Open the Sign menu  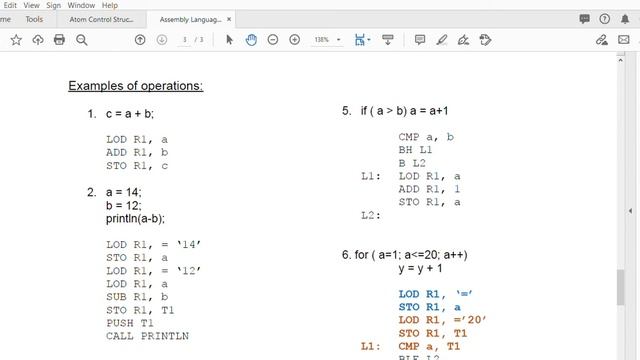coord(53,5)
